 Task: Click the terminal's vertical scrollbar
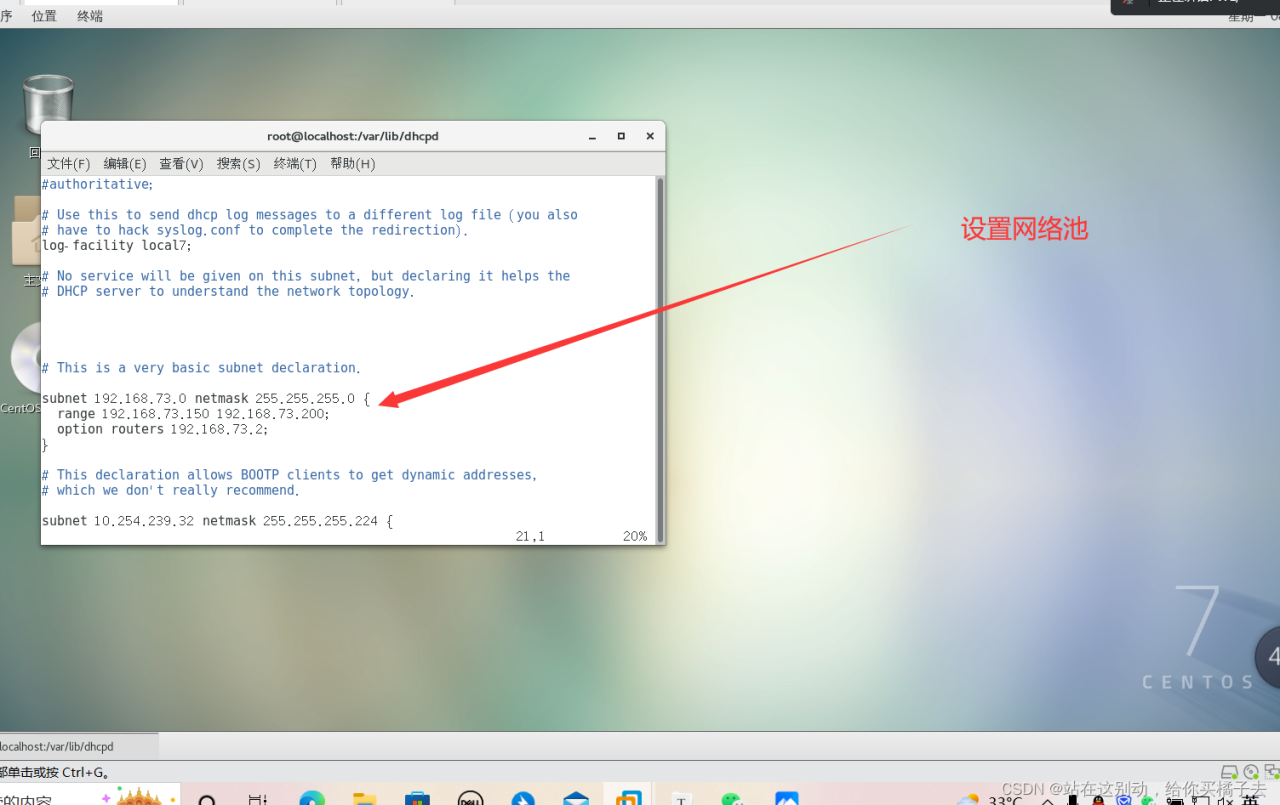coord(659,360)
